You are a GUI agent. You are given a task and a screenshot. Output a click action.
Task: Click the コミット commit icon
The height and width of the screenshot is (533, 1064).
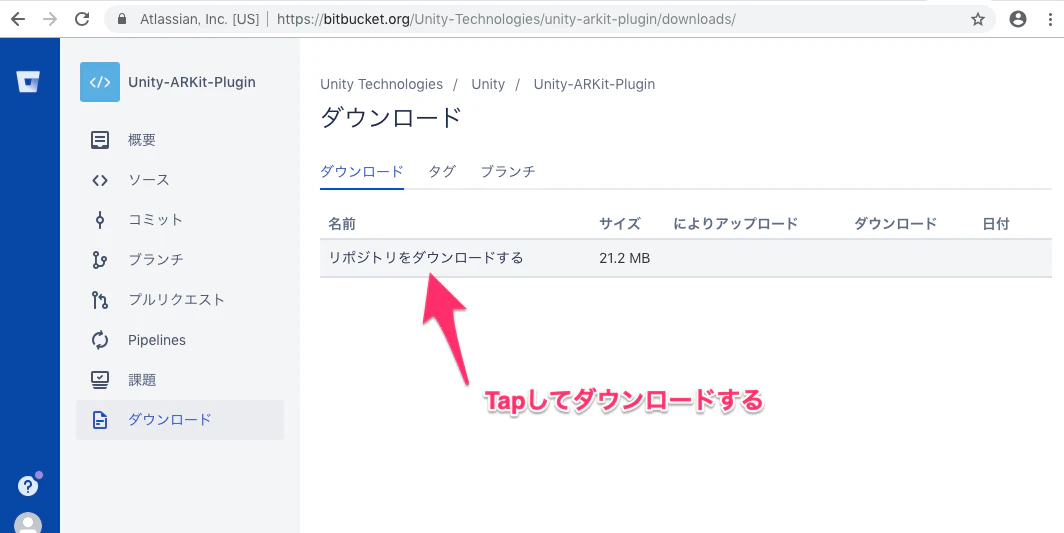pos(100,219)
